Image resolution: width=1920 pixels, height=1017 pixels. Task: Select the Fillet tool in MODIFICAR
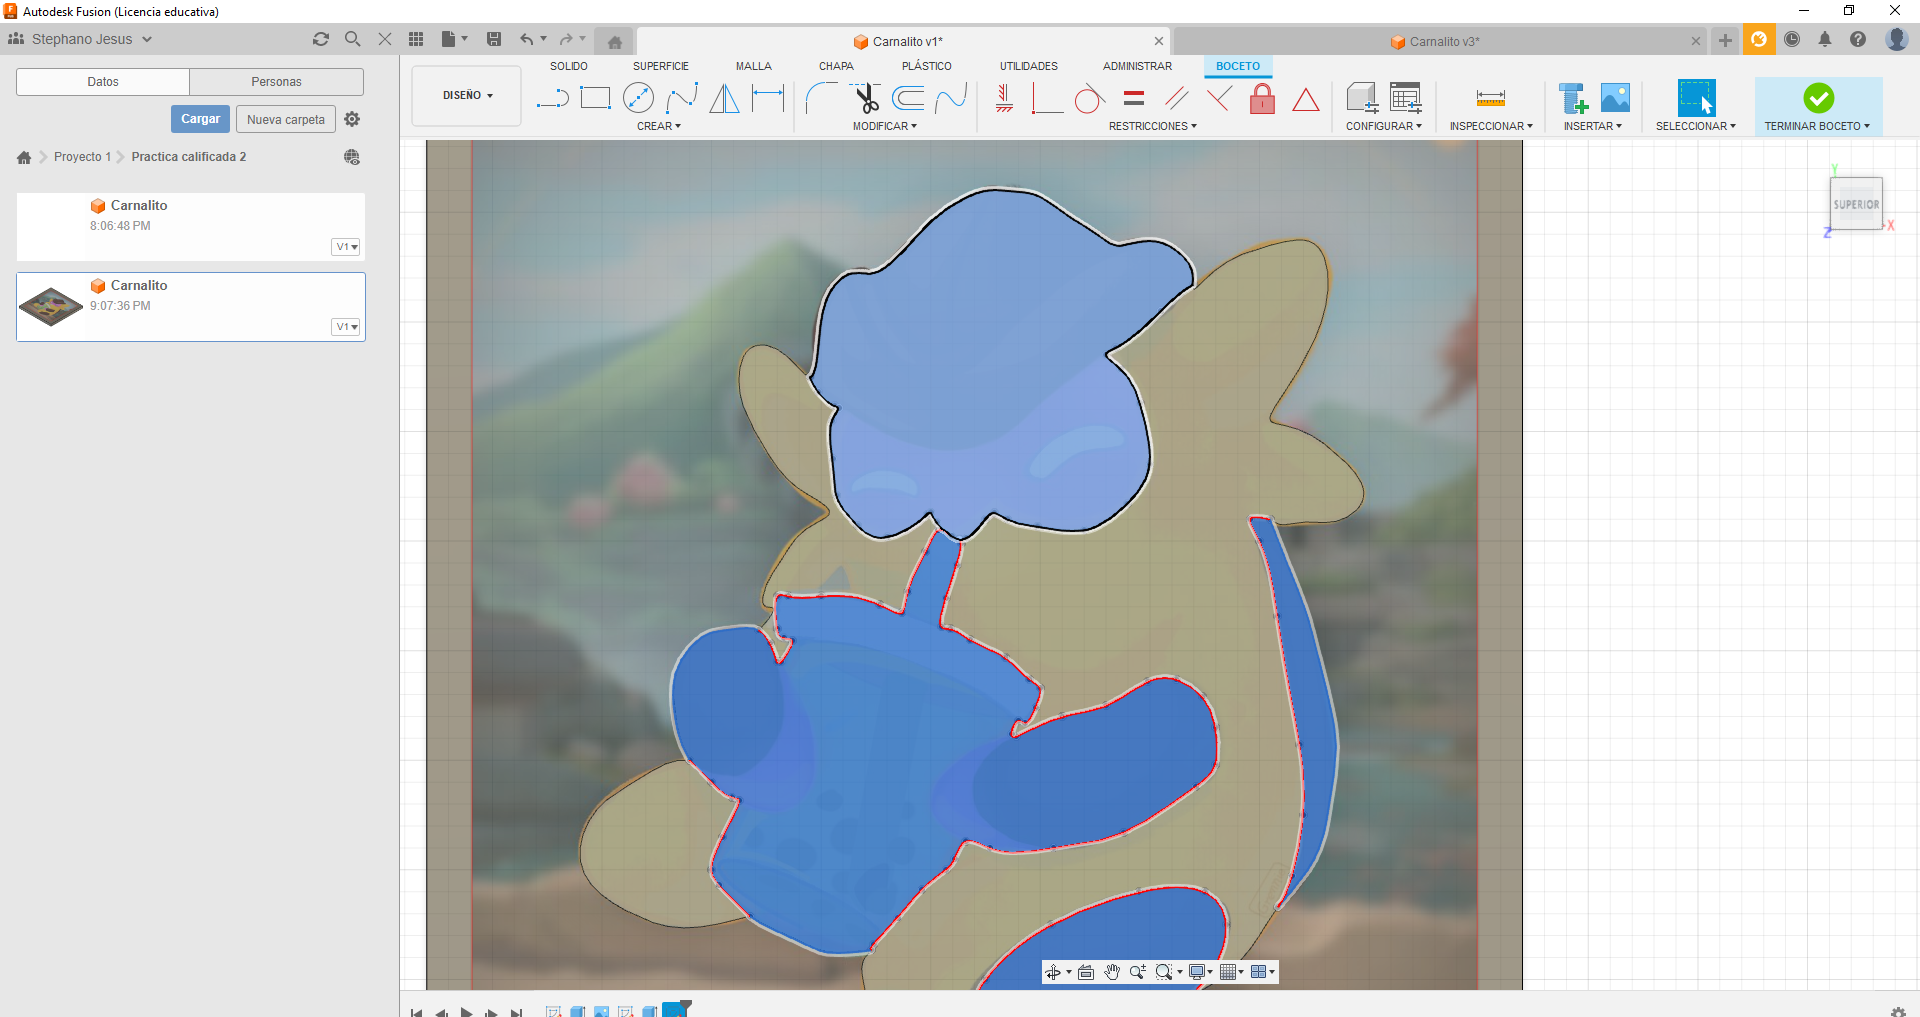[x=821, y=98]
